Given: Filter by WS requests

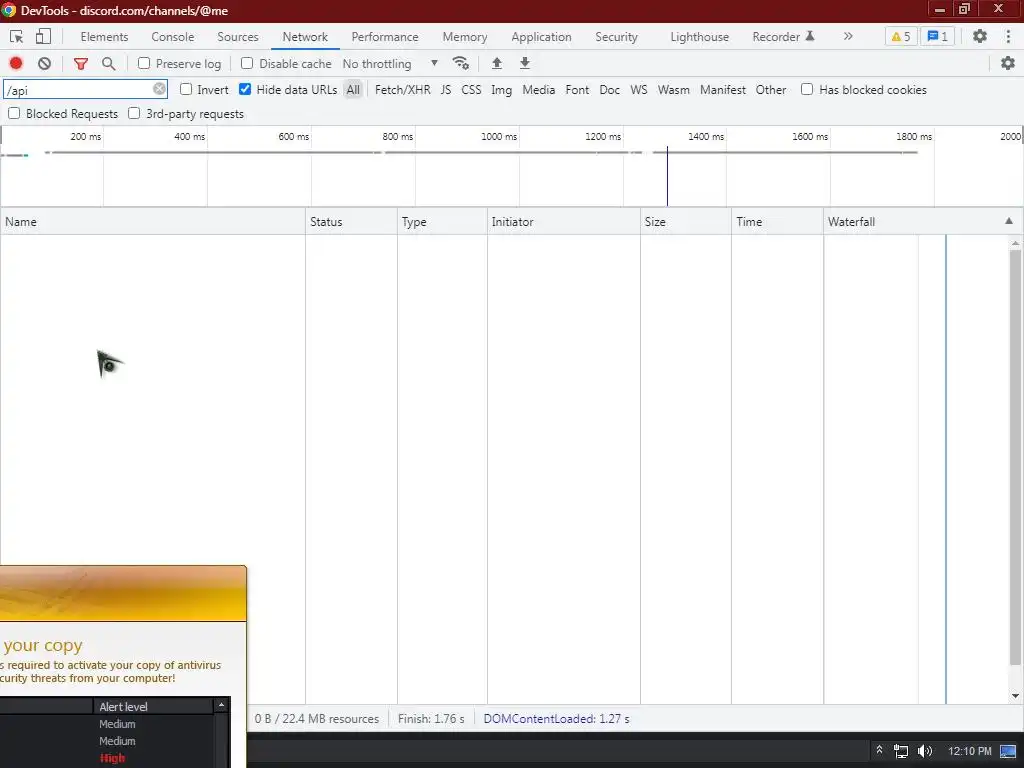Looking at the screenshot, I should 639,90.
